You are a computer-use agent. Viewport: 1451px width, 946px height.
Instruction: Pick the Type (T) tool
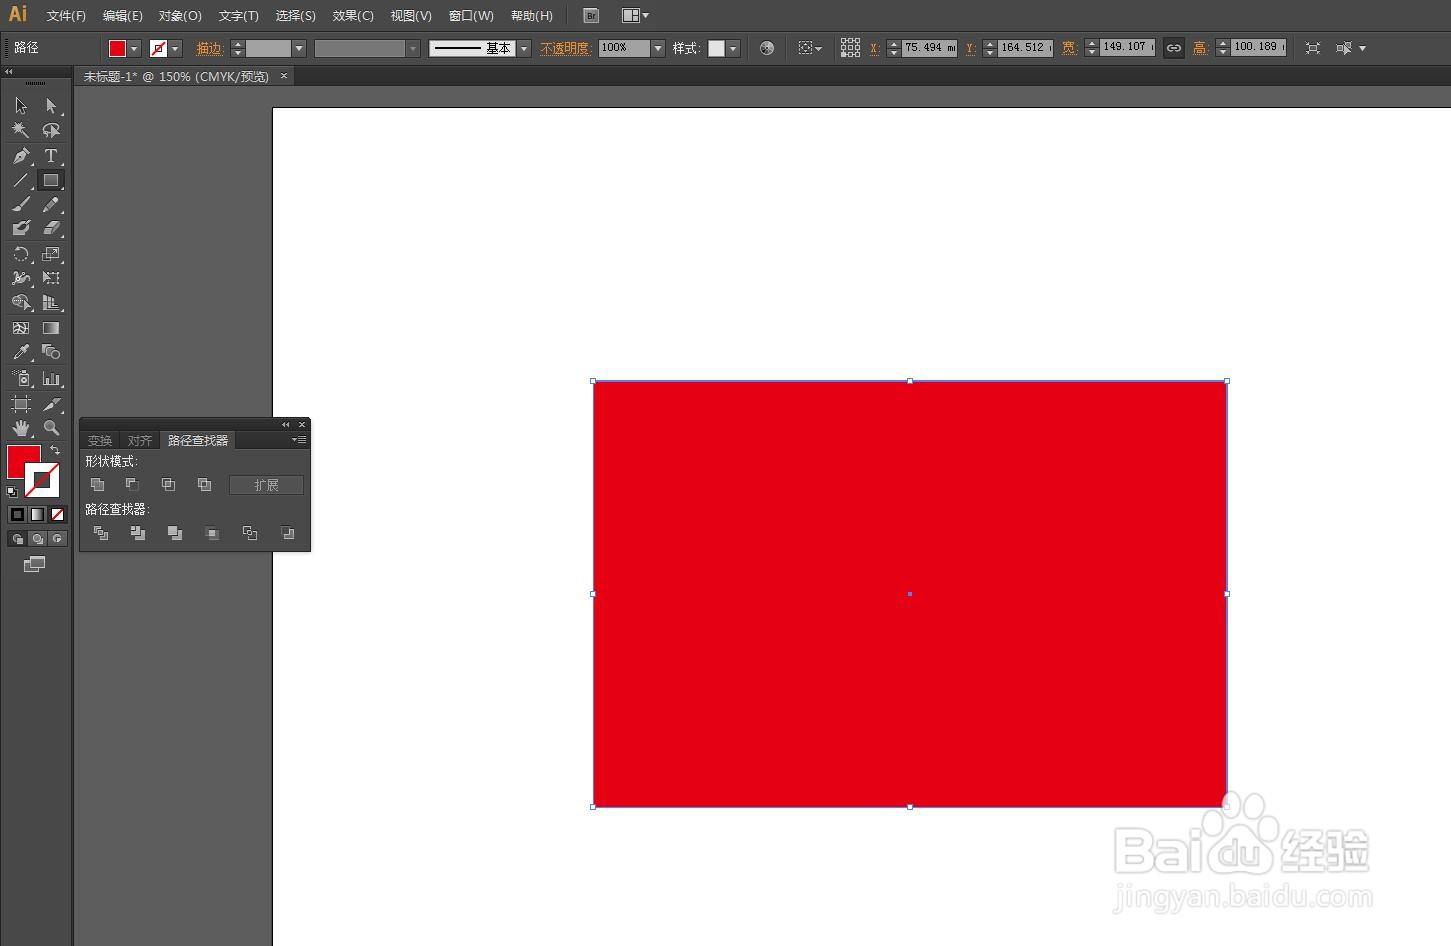(x=51, y=156)
